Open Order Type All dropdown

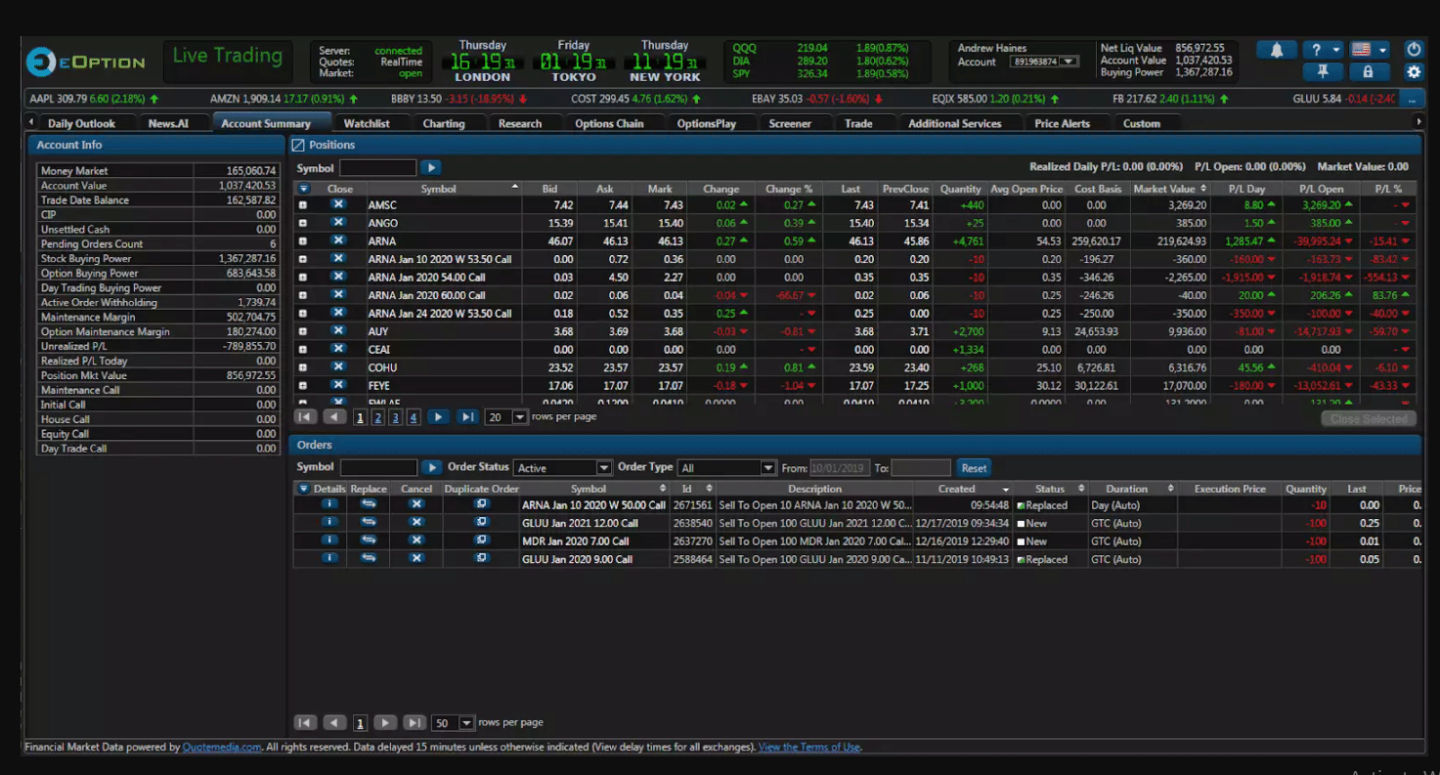pos(768,468)
